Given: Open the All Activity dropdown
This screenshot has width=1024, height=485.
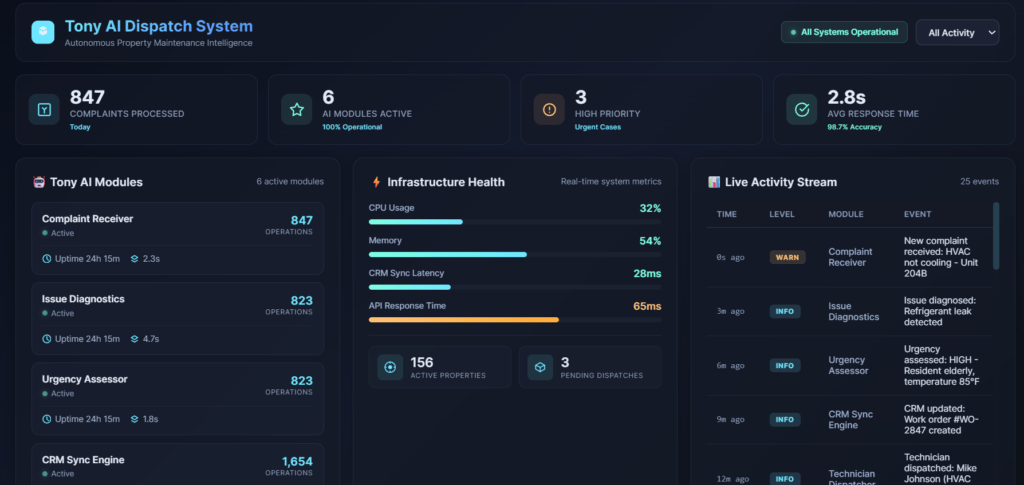Looking at the screenshot, I should click(957, 33).
